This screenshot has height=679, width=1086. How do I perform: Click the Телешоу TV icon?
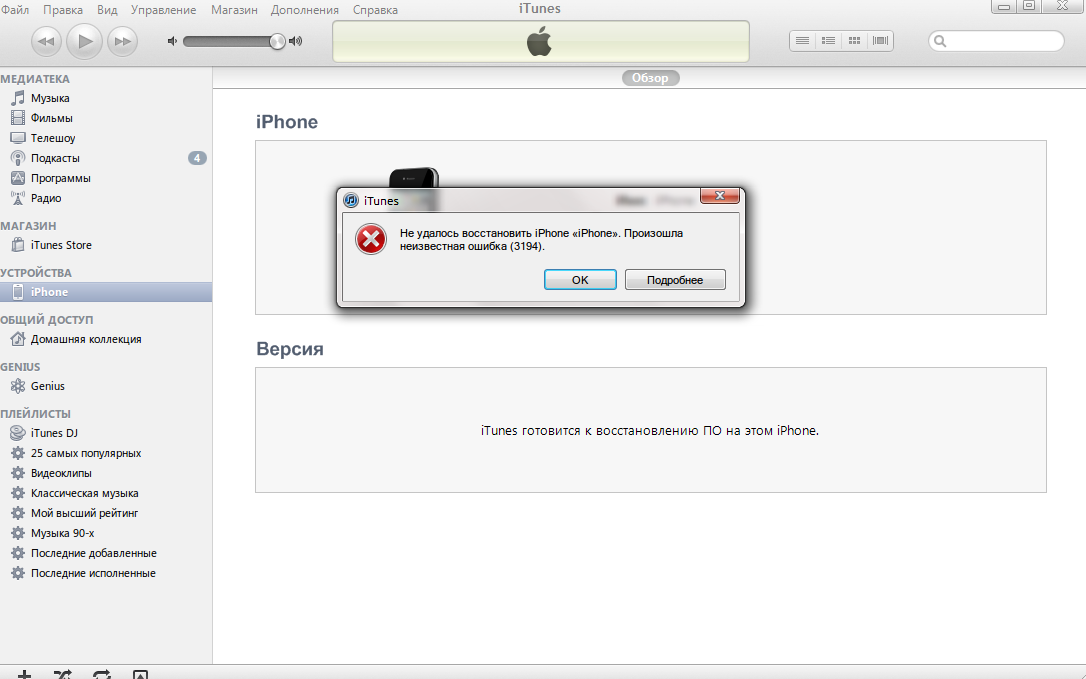(18, 138)
